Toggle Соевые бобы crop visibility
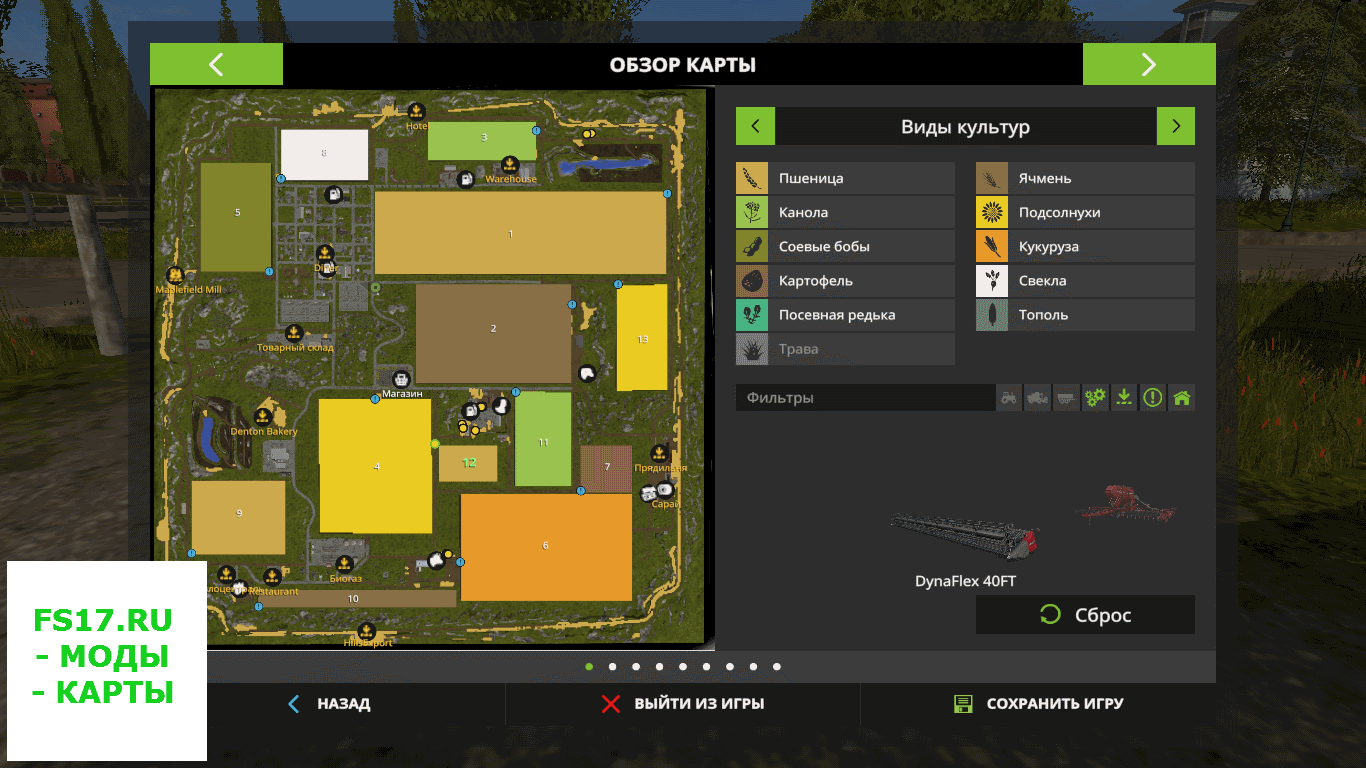 pos(845,247)
